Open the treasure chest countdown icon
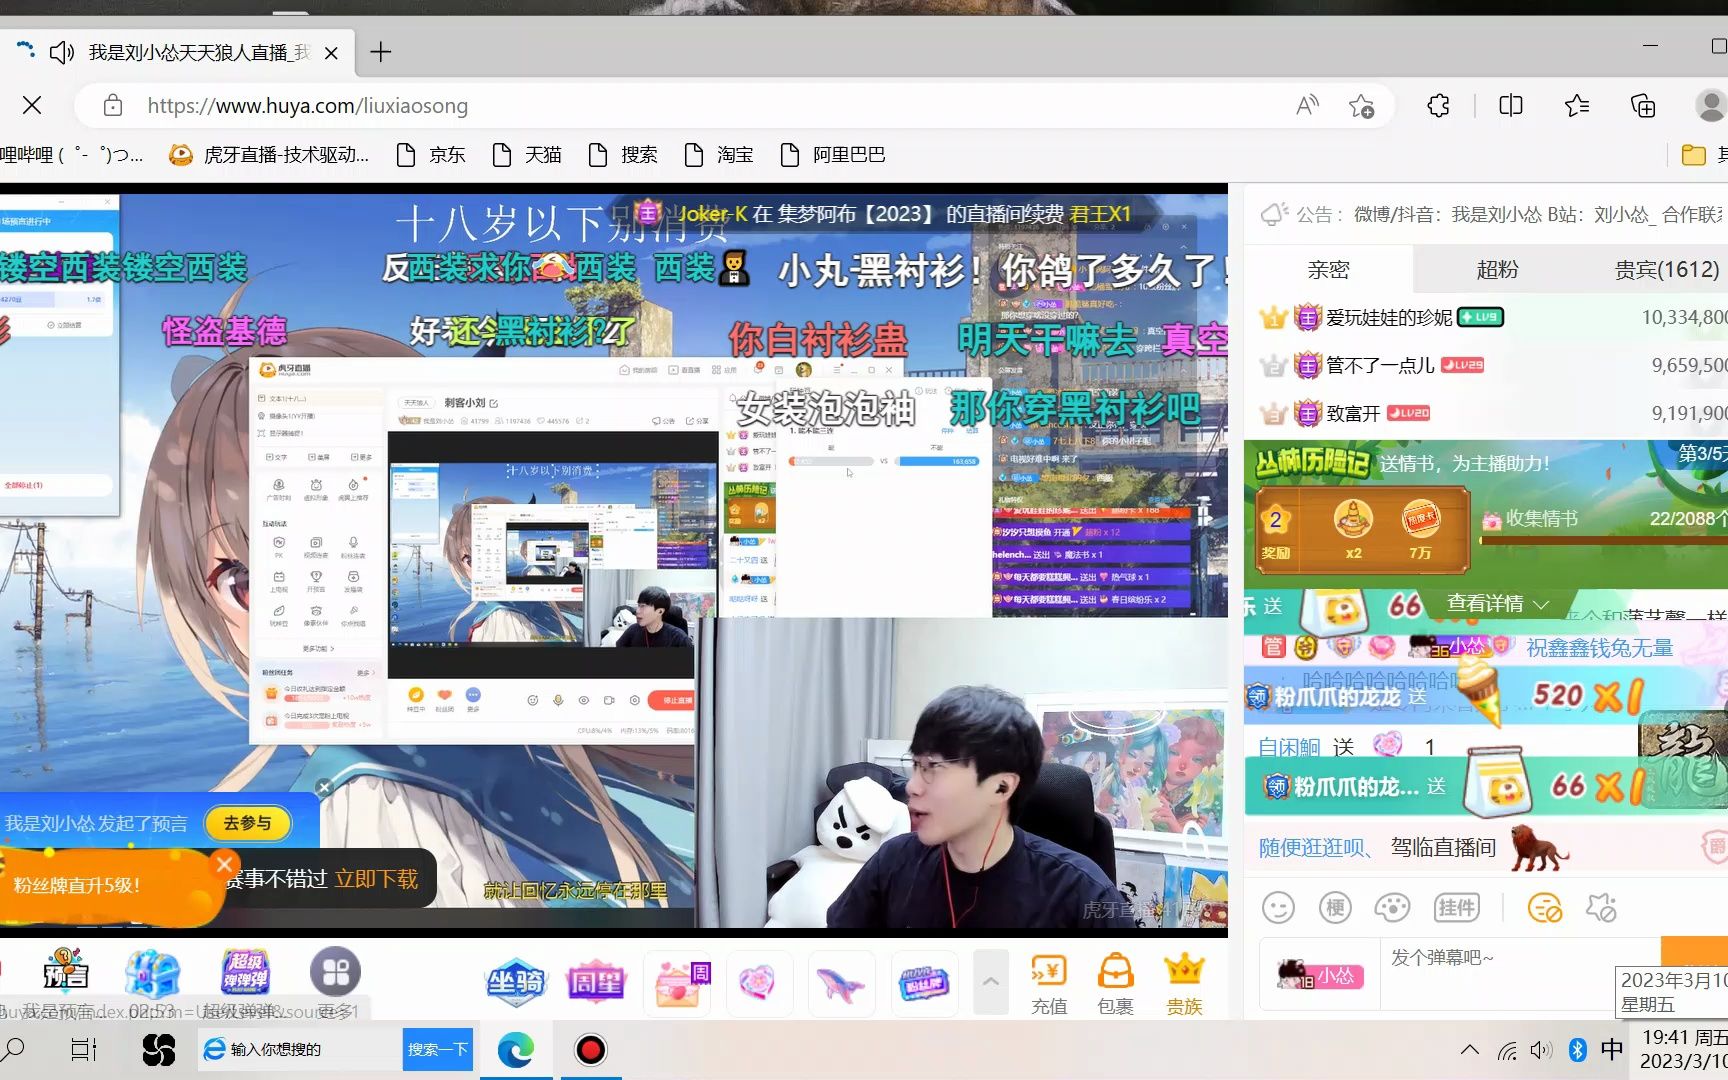This screenshot has height=1080, width=1728. [x=152, y=975]
